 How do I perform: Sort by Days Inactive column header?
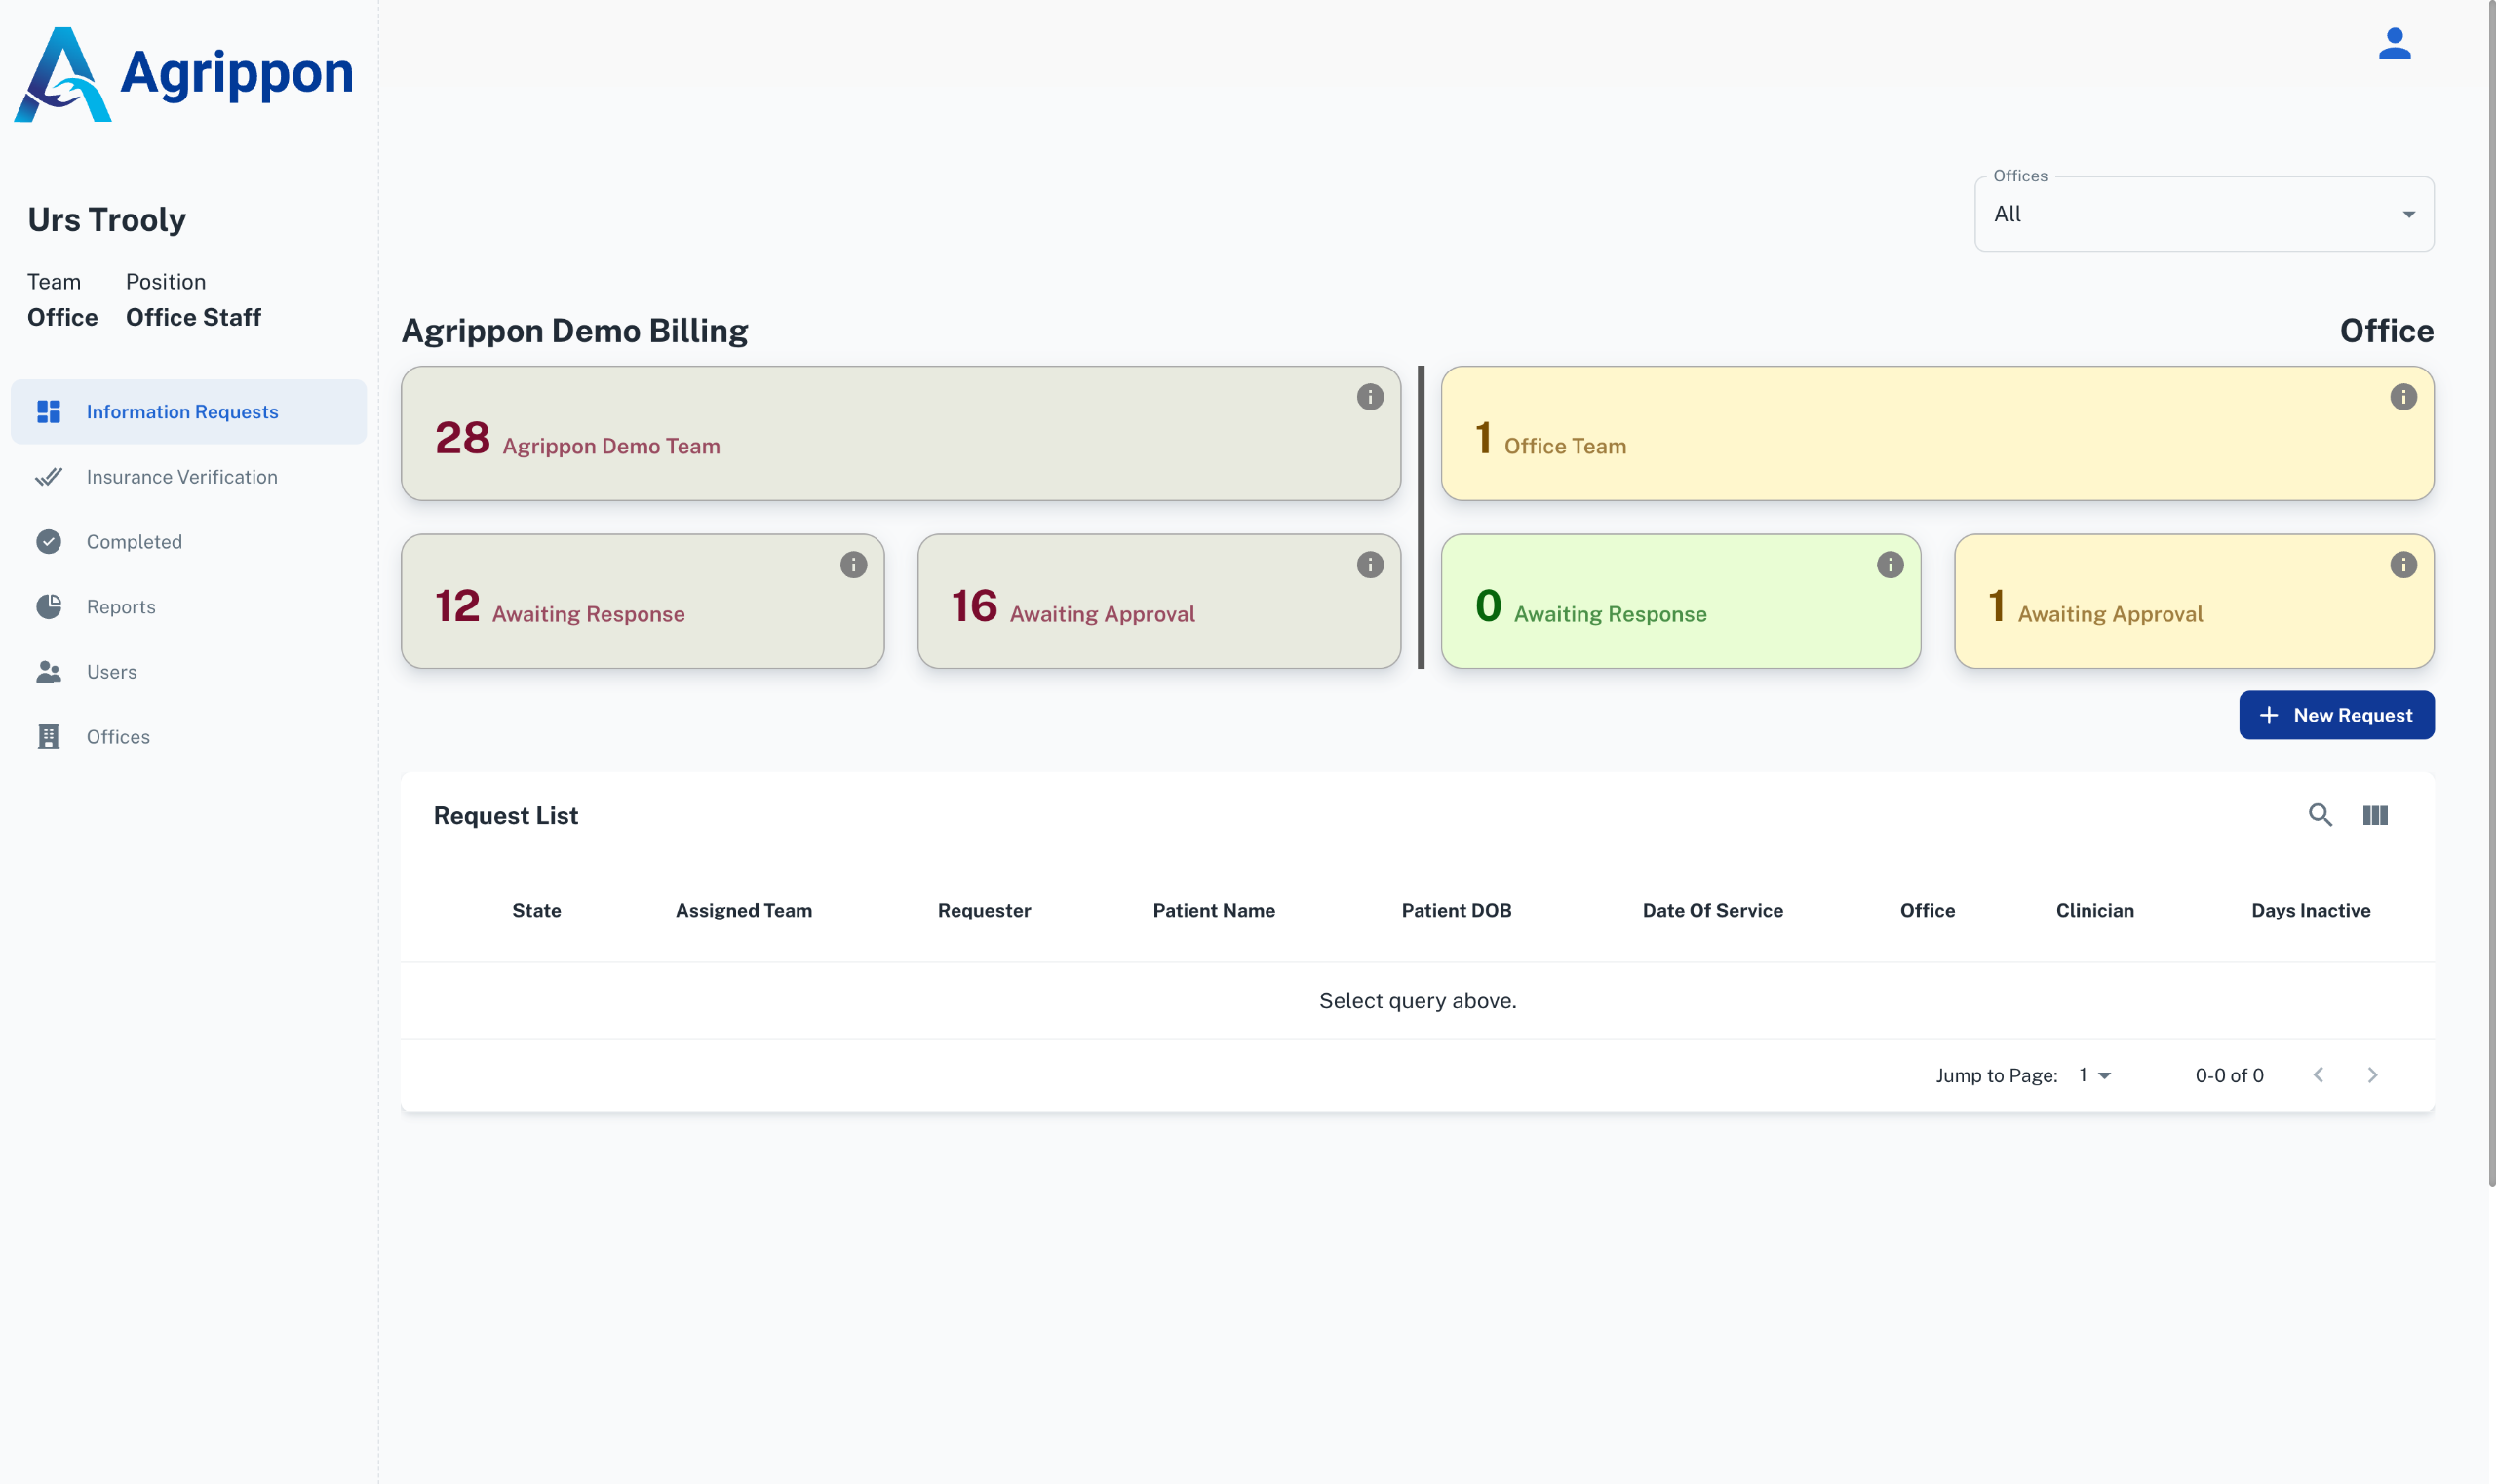click(x=2310, y=910)
